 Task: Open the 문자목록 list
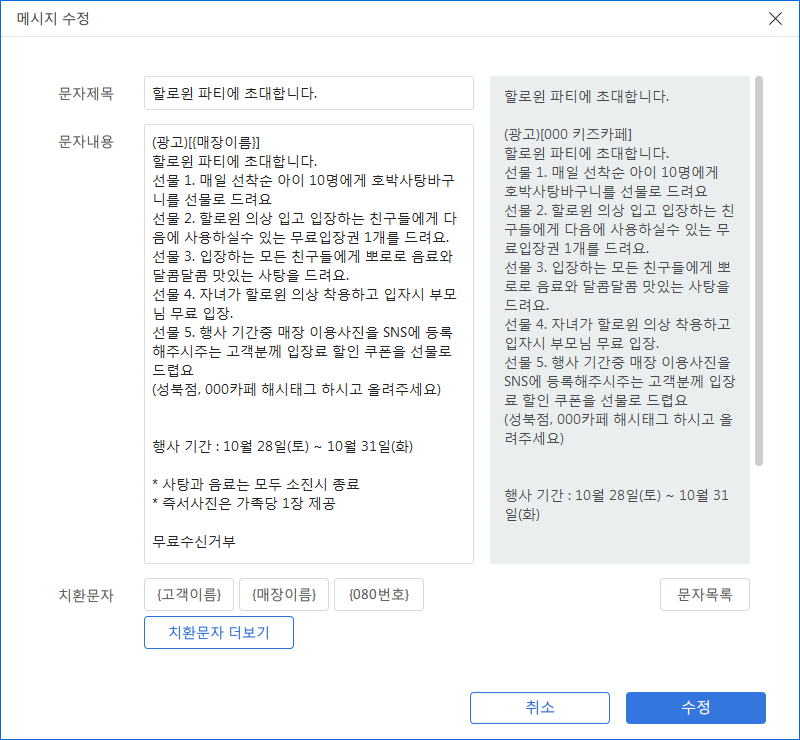point(705,595)
